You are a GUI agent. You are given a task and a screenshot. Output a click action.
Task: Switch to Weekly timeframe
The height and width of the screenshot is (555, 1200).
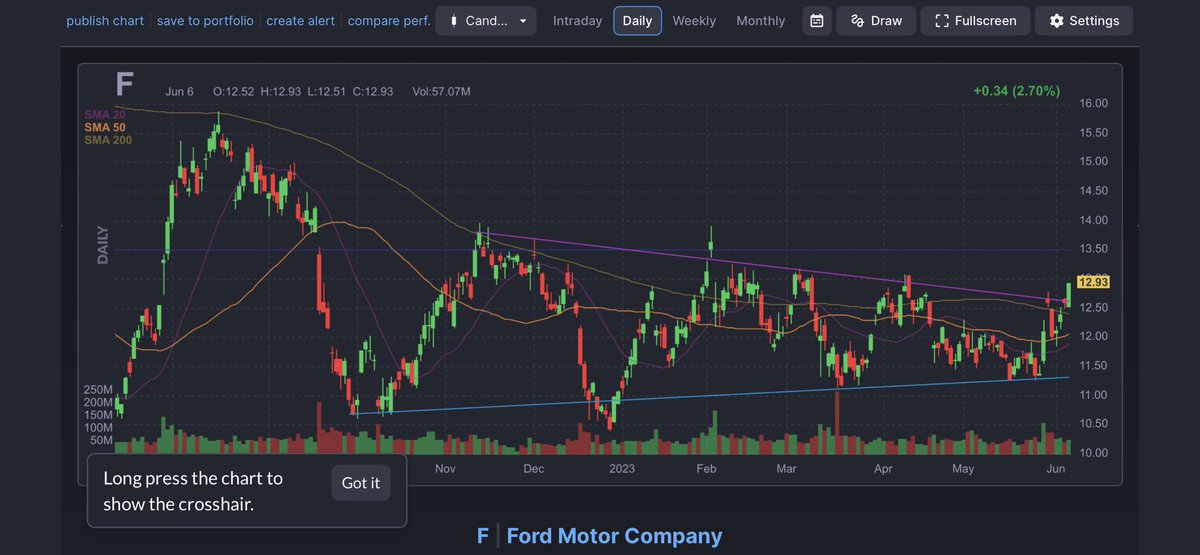pyautogui.click(x=694, y=21)
